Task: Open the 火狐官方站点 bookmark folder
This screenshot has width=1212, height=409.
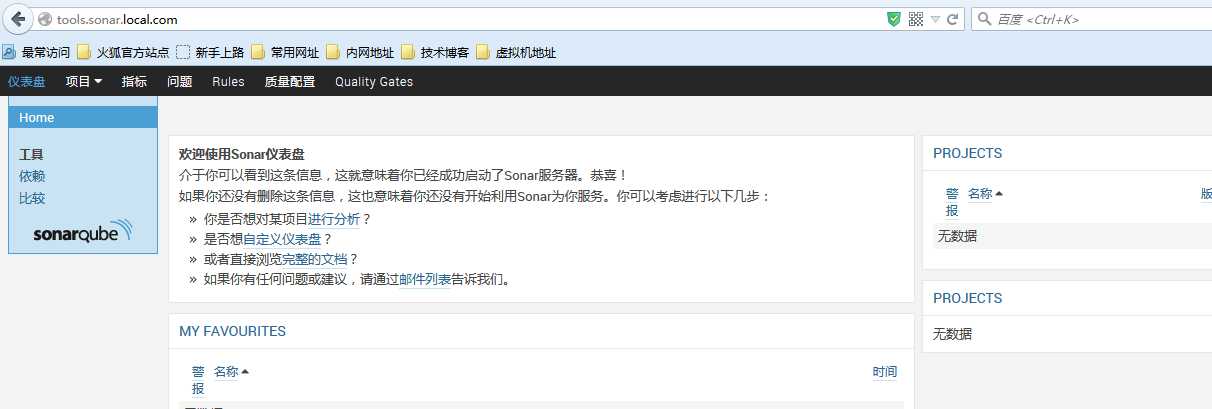Action: pyautogui.click(x=123, y=52)
